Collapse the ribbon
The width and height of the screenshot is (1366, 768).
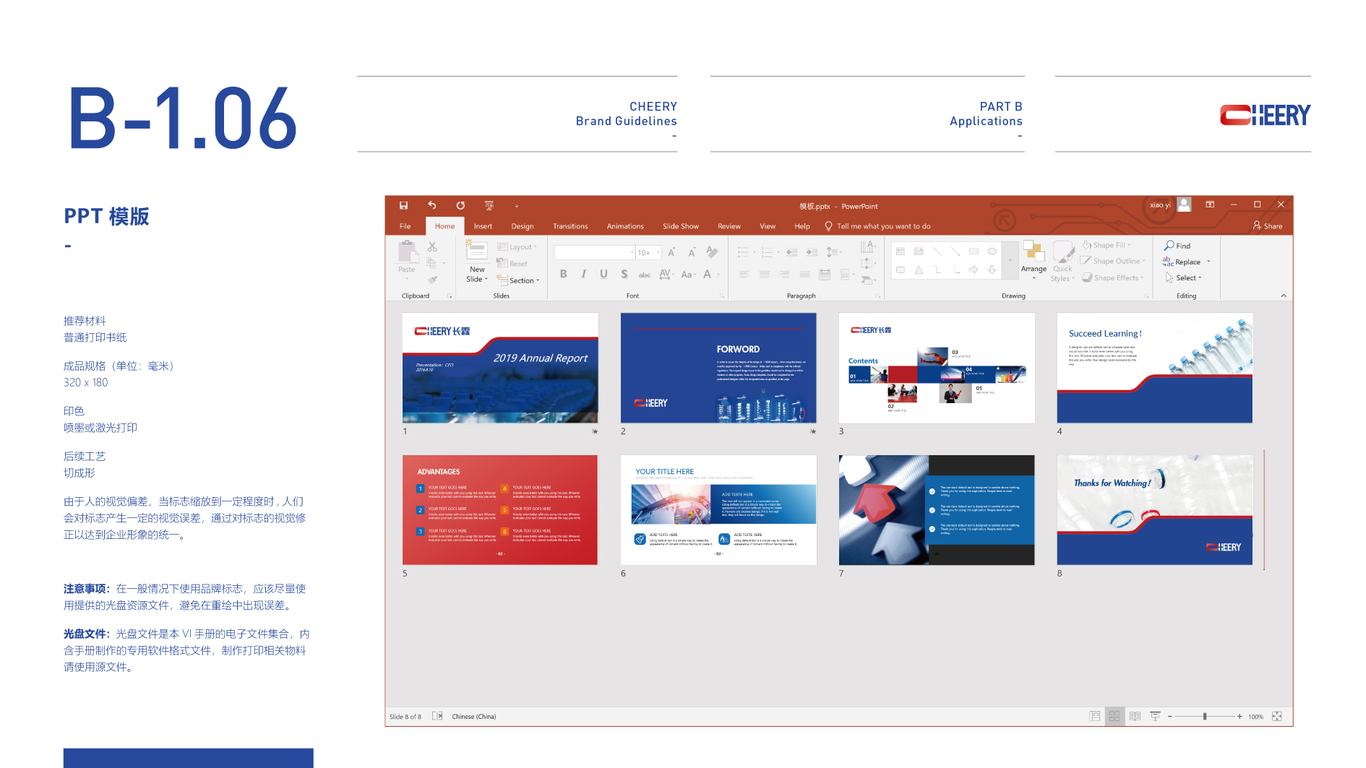tap(1284, 296)
